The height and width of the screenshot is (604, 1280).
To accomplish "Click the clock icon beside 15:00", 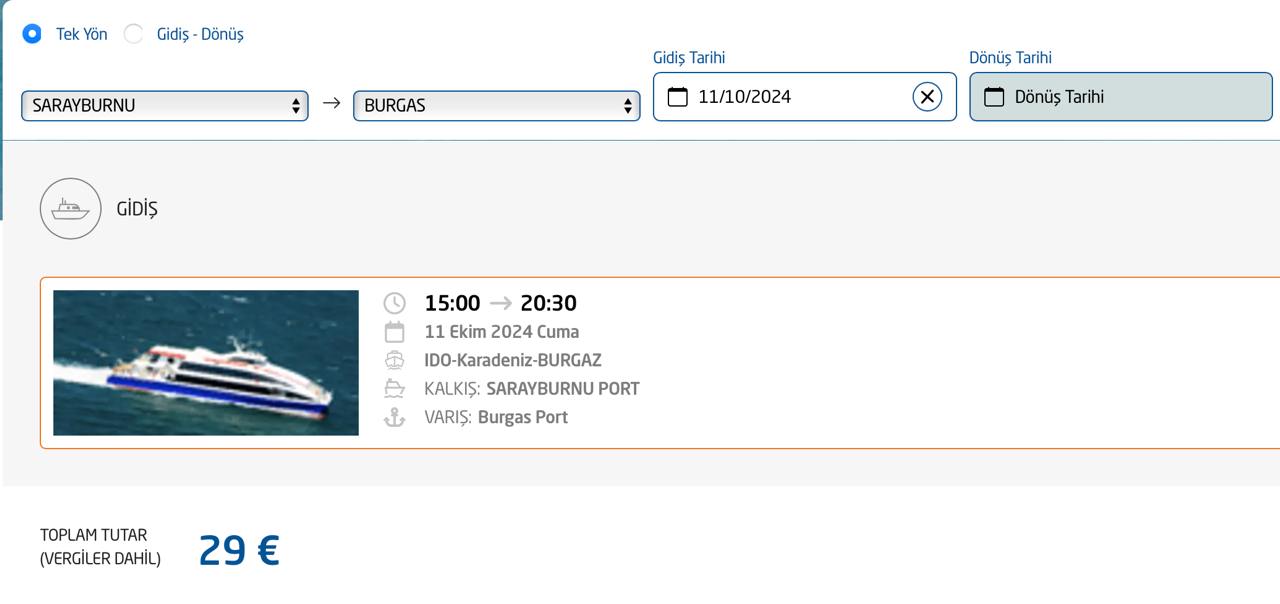I will 395,303.
